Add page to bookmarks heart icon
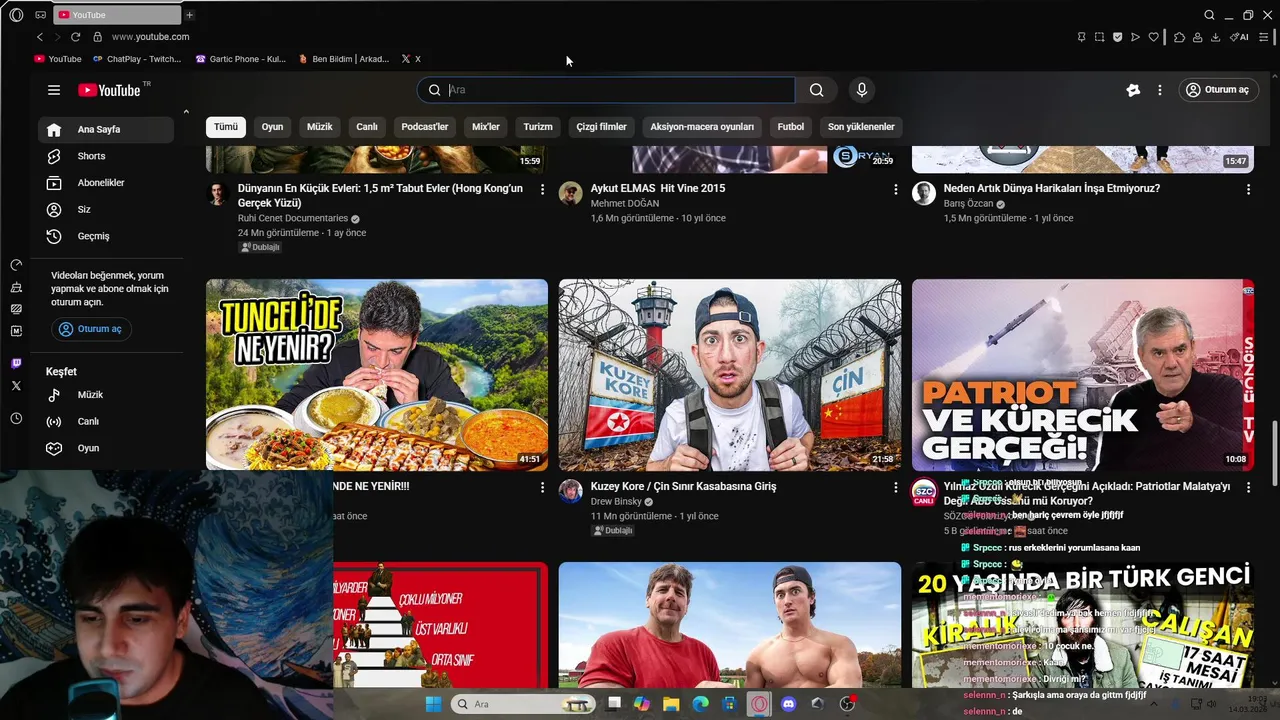The height and width of the screenshot is (720, 1280). click(x=1153, y=37)
